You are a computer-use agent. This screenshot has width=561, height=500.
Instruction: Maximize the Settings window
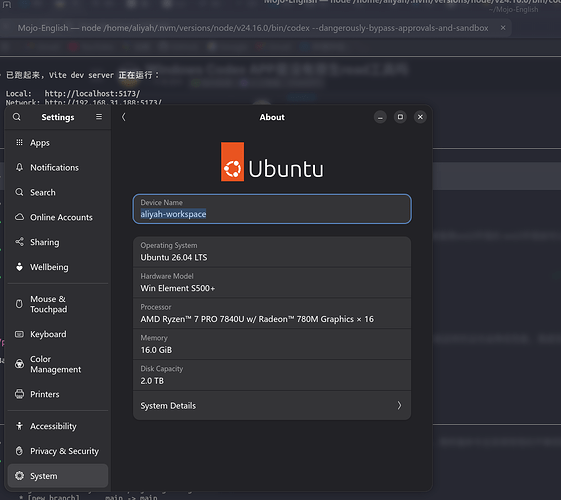click(400, 117)
